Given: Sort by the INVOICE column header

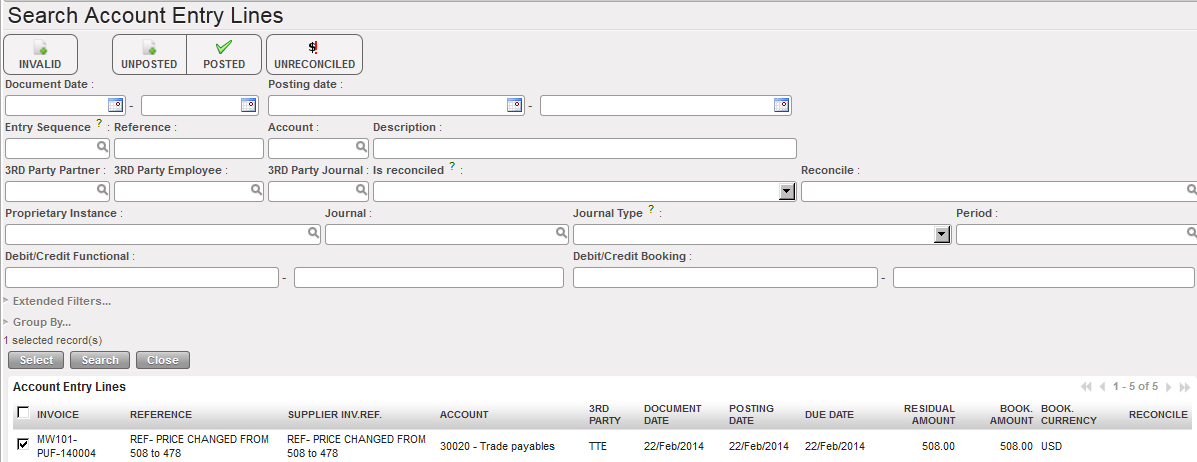Looking at the screenshot, I should pos(58,415).
